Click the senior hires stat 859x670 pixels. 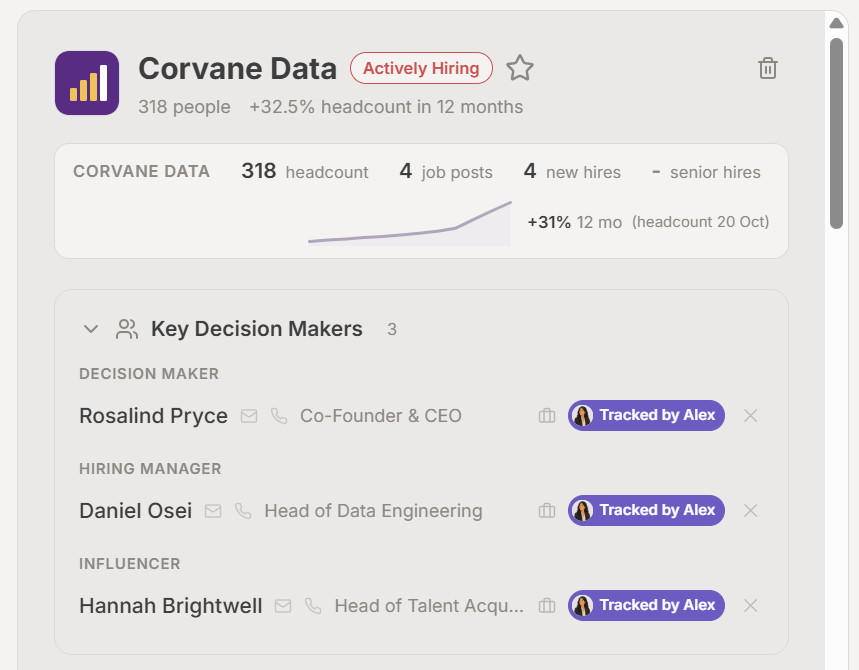[x=706, y=171]
